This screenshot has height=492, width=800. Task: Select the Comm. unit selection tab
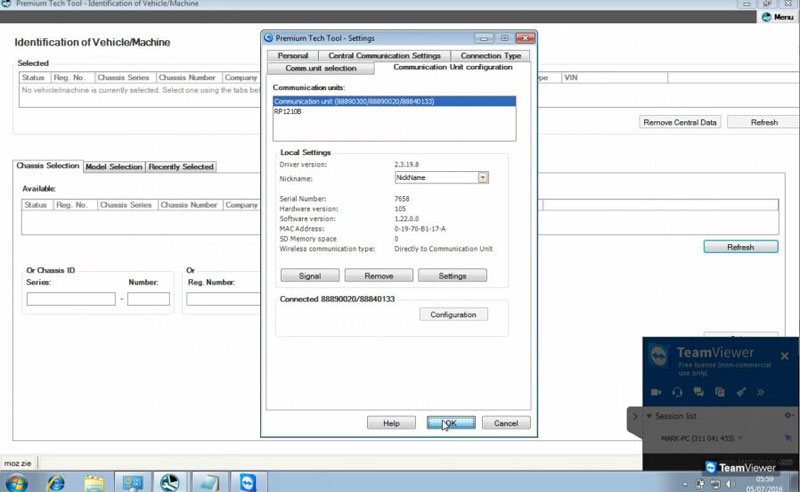tap(321, 68)
